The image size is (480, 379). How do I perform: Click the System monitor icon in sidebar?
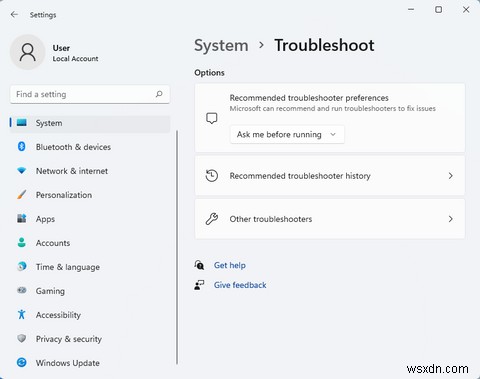pos(22,123)
